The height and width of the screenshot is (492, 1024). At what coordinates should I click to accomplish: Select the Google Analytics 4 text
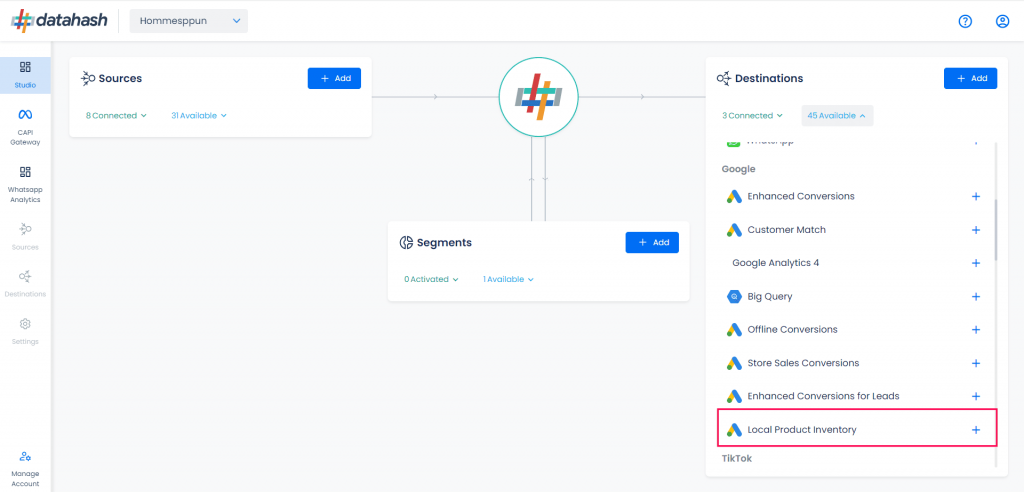click(x=775, y=263)
